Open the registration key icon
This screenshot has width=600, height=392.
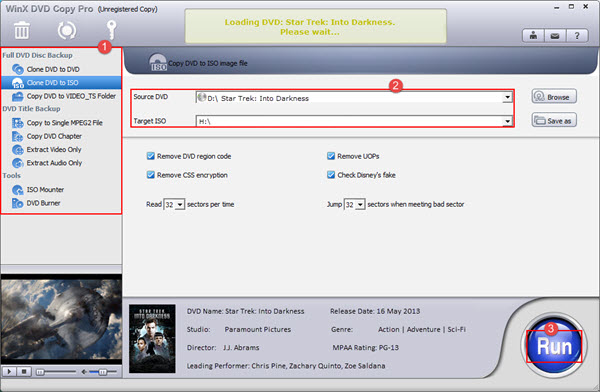pos(111,30)
